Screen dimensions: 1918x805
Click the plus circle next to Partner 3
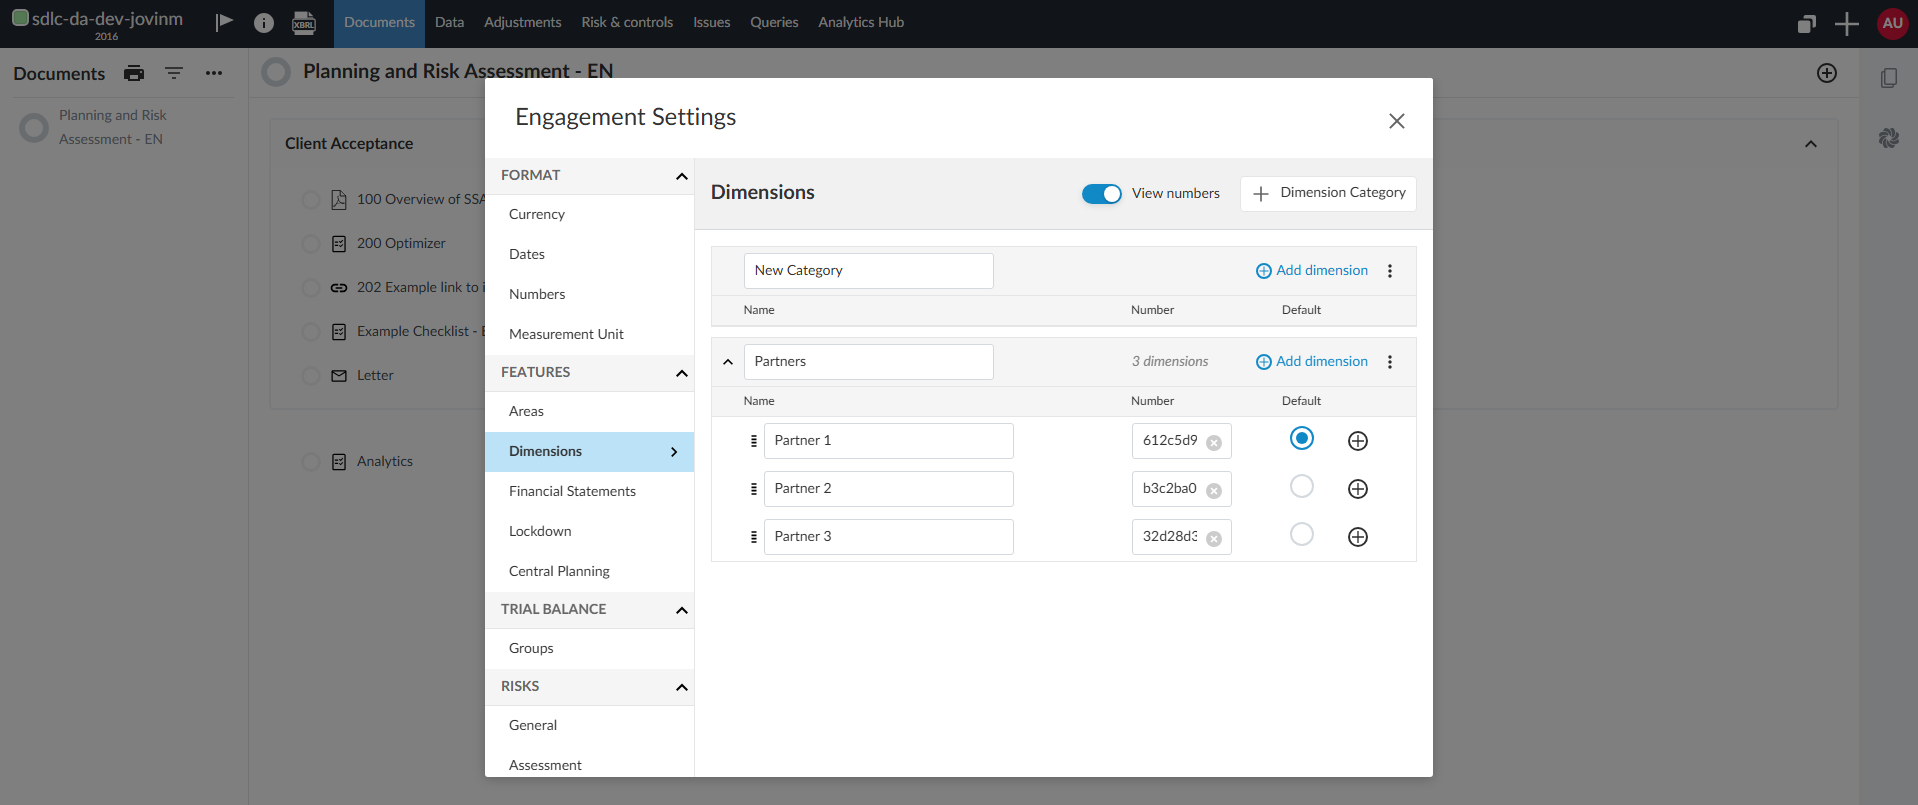[1358, 537]
